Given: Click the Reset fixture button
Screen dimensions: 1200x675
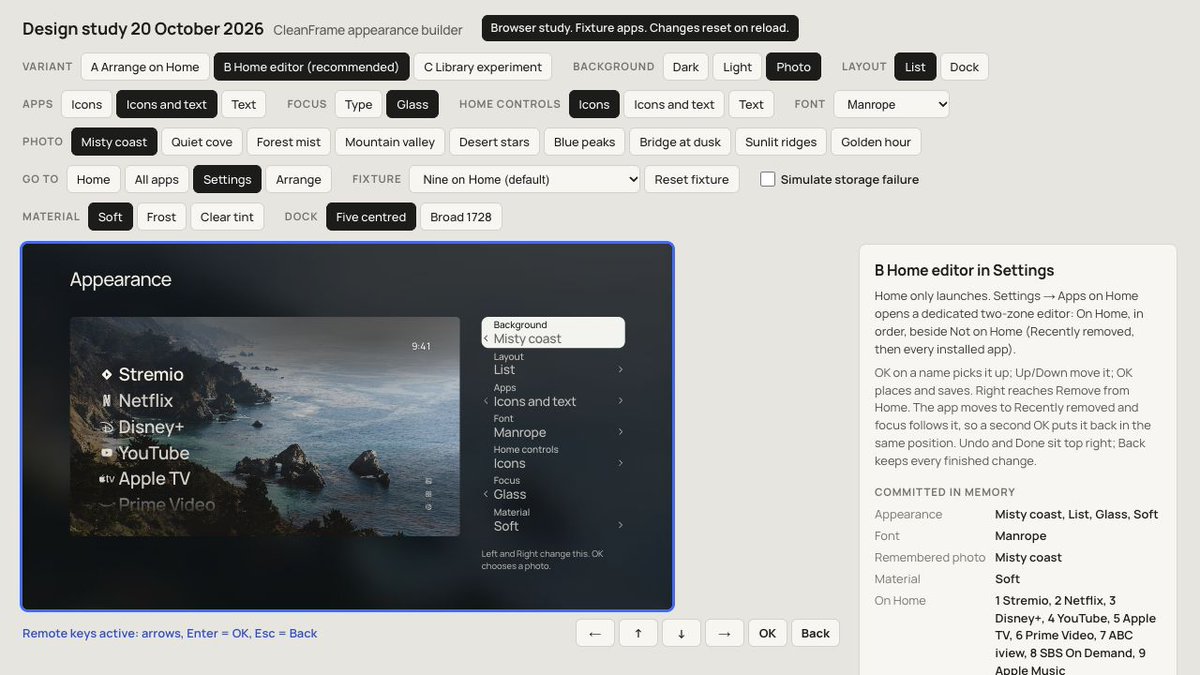Looking at the screenshot, I should coord(693,180).
